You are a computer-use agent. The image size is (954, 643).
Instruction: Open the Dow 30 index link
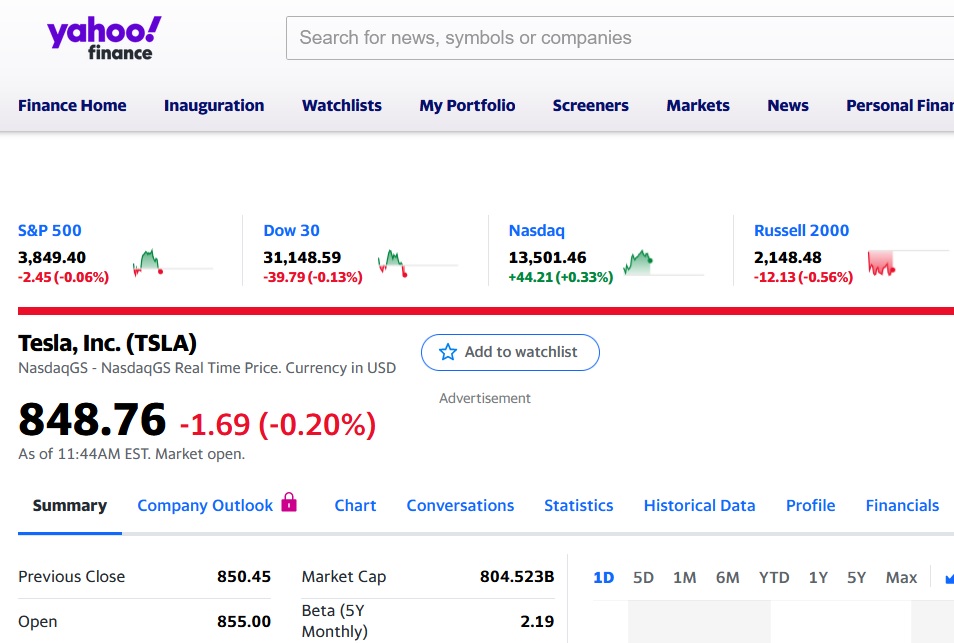point(291,231)
